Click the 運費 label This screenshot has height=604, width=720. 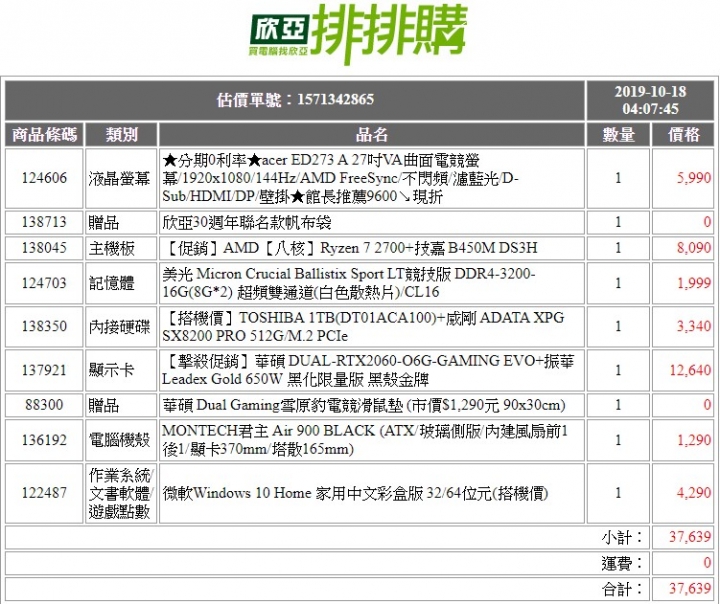tap(623, 563)
